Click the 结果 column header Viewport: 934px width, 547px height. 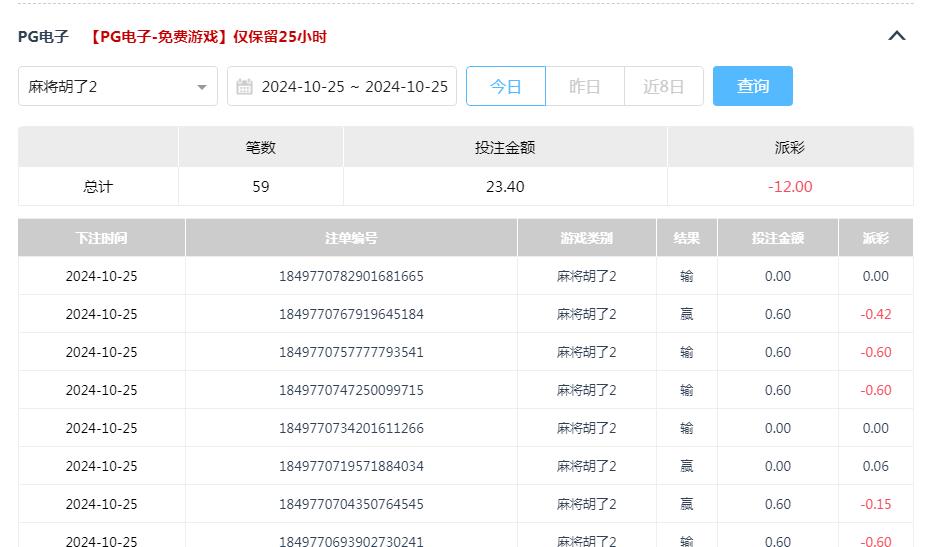point(687,238)
